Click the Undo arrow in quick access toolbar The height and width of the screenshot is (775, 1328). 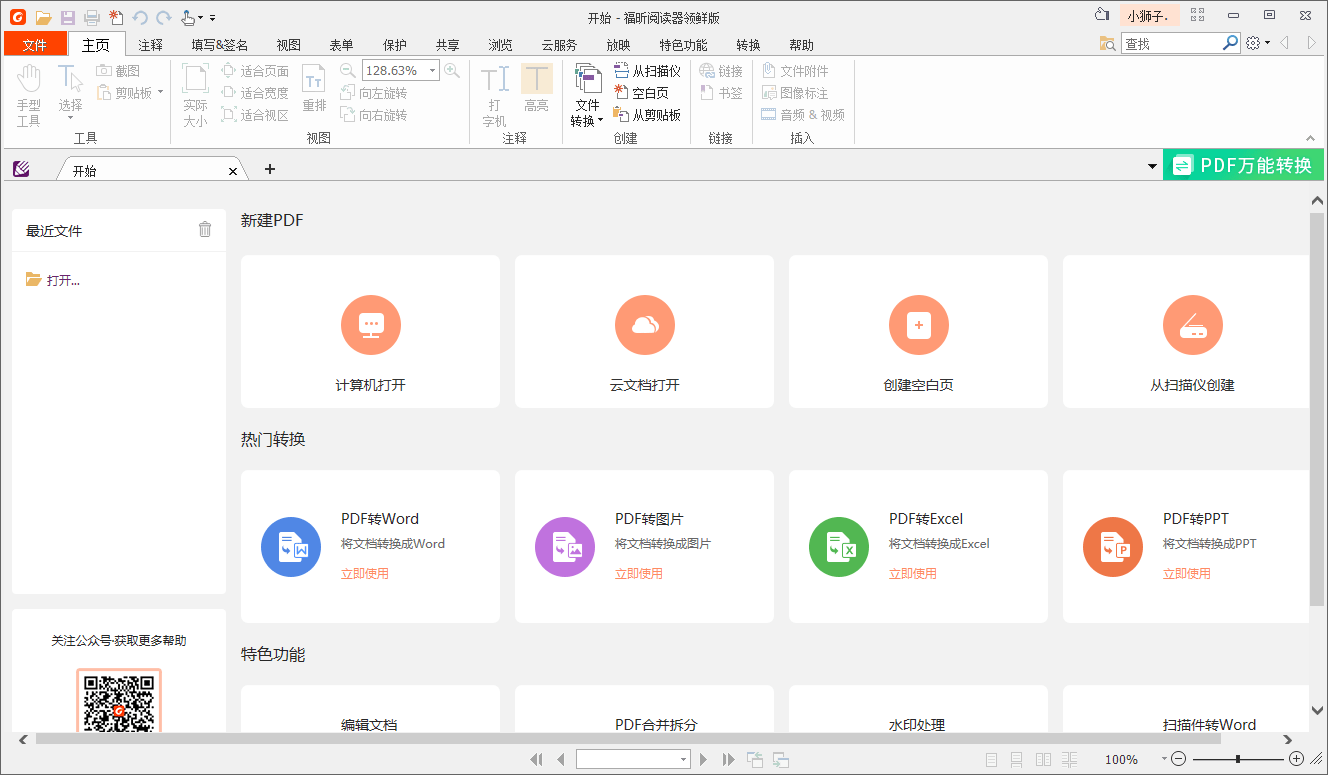[140, 17]
